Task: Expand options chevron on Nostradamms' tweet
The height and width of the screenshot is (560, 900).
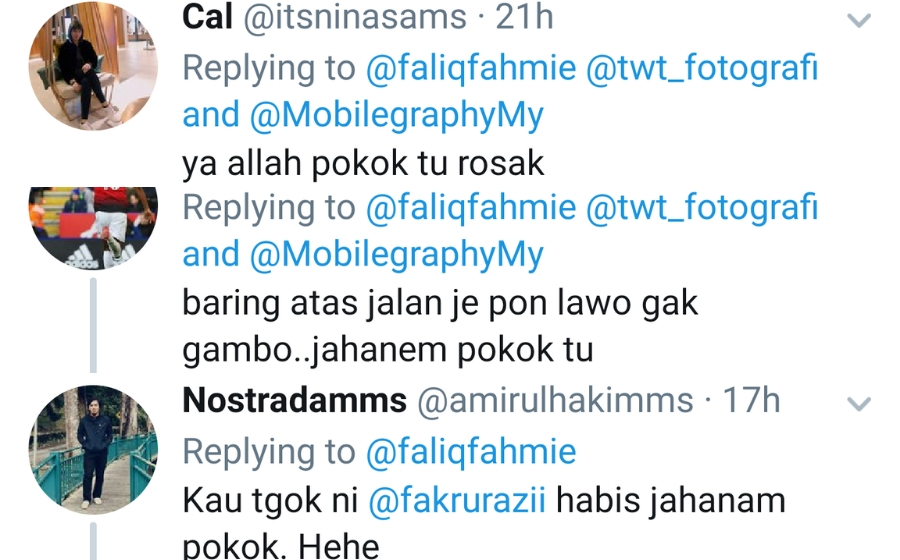Action: pos(859,404)
